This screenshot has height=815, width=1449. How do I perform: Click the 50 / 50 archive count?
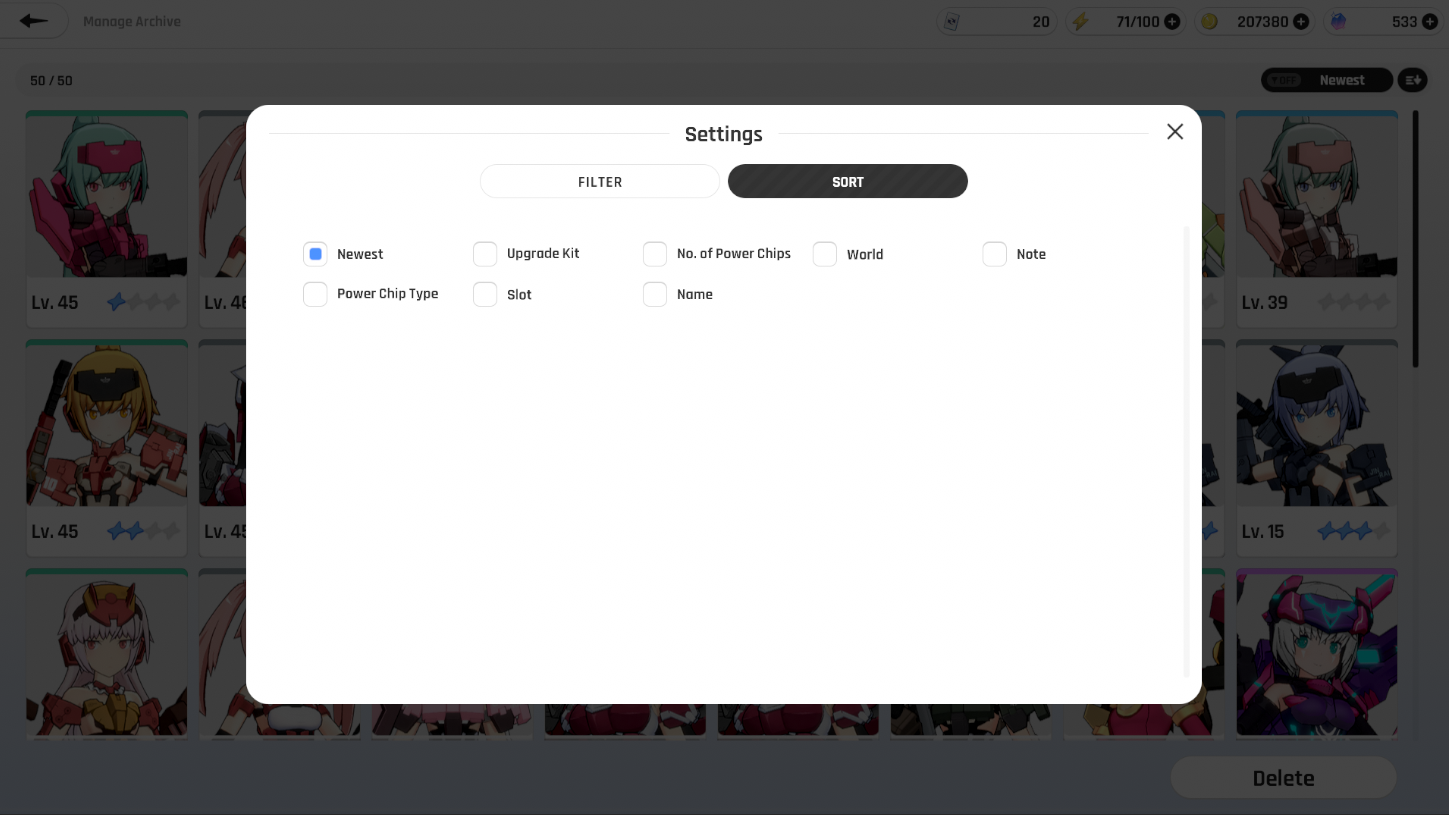pos(51,80)
